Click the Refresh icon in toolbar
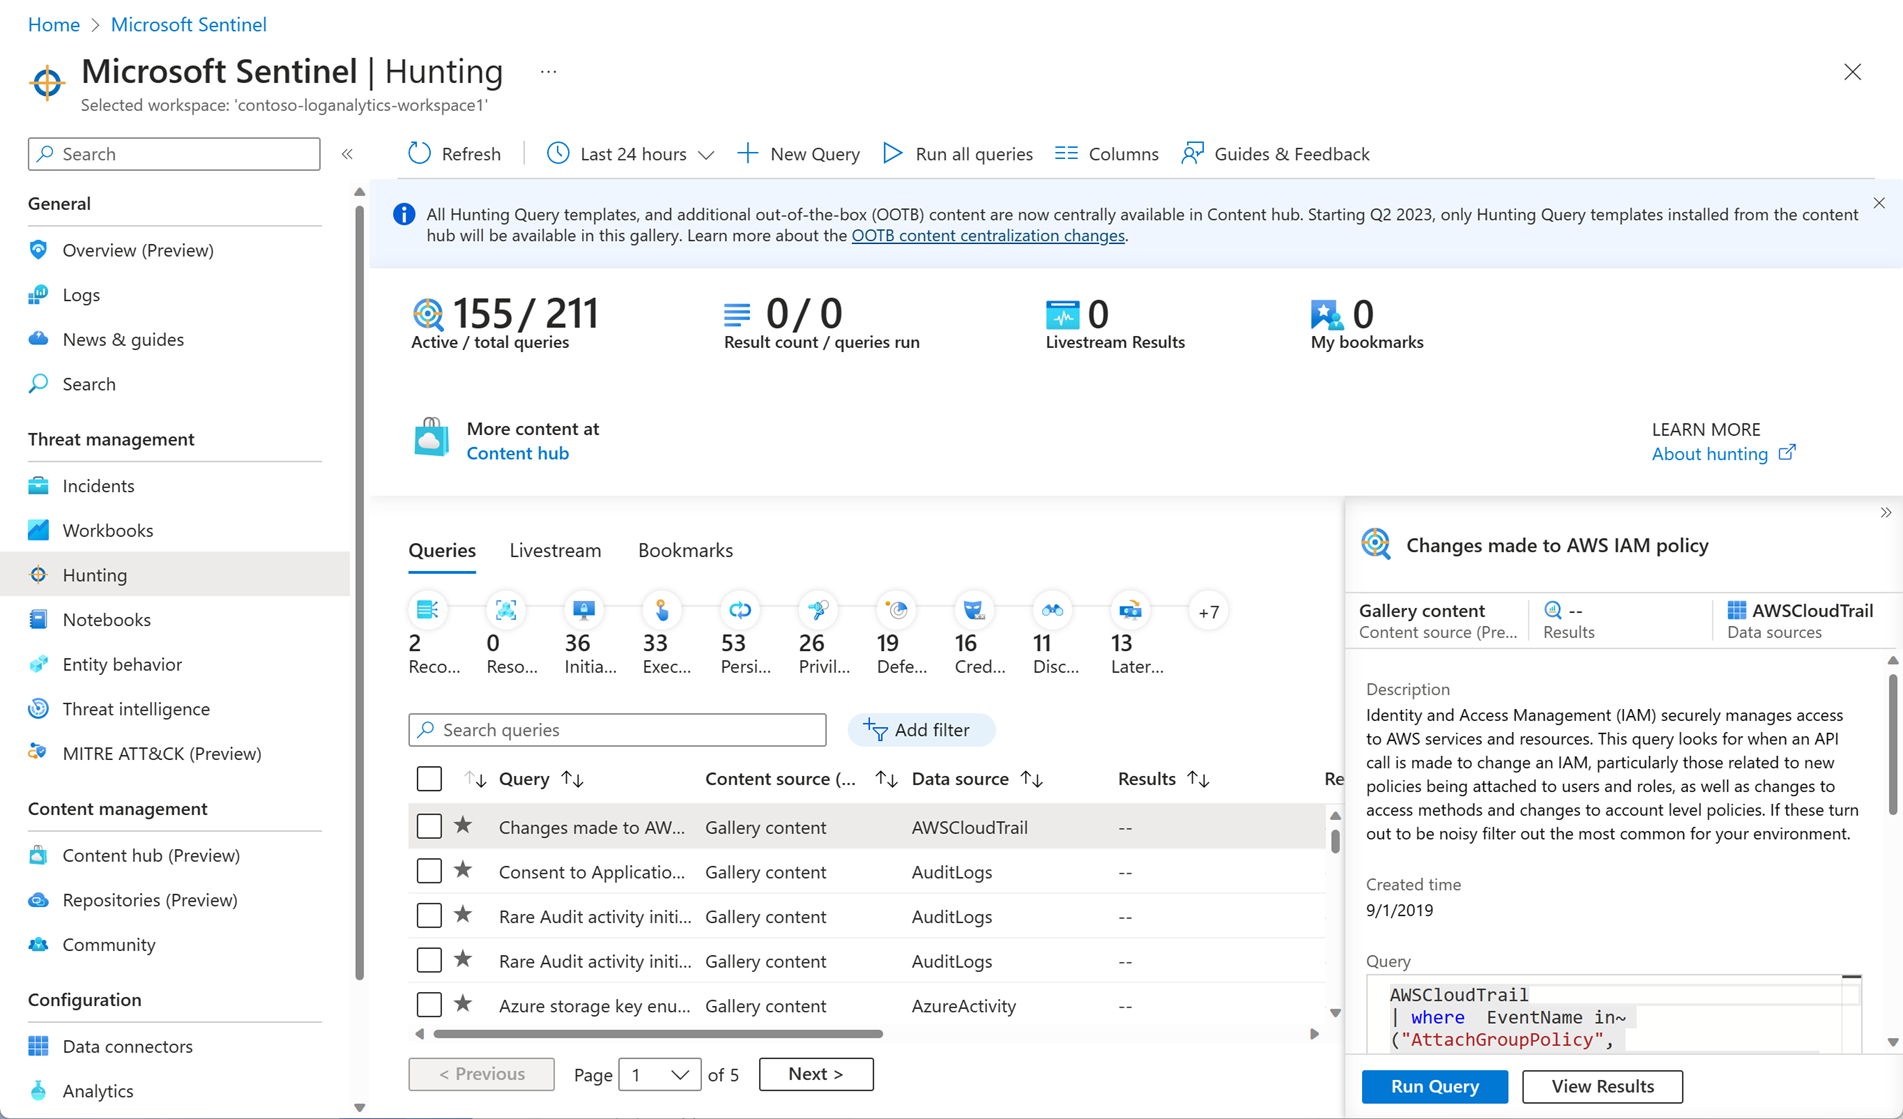Screen dimensions: 1903x1119 pos(419,153)
